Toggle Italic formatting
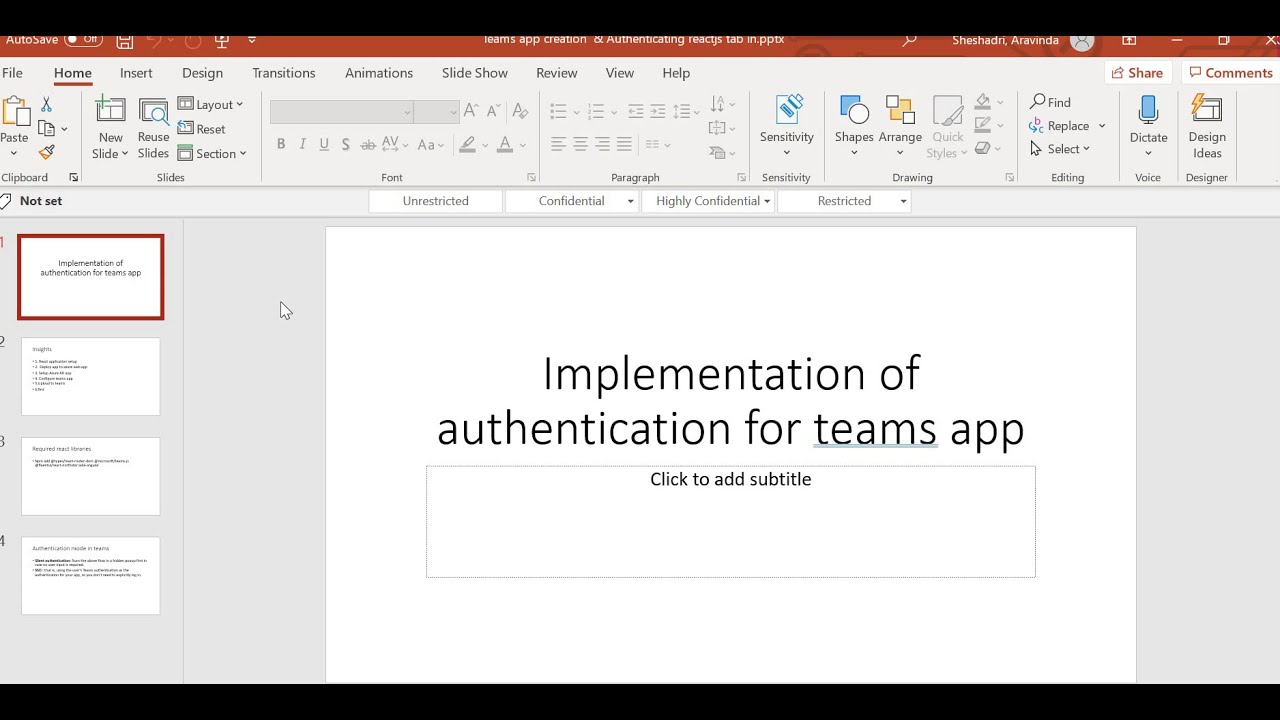The width and height of the screenshot is (1280, 720). (x=302, y=145)
